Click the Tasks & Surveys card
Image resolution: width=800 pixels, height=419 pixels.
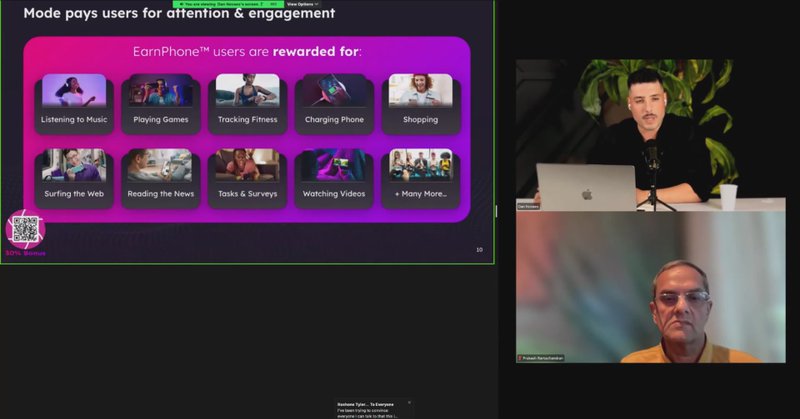pos(247,178)
